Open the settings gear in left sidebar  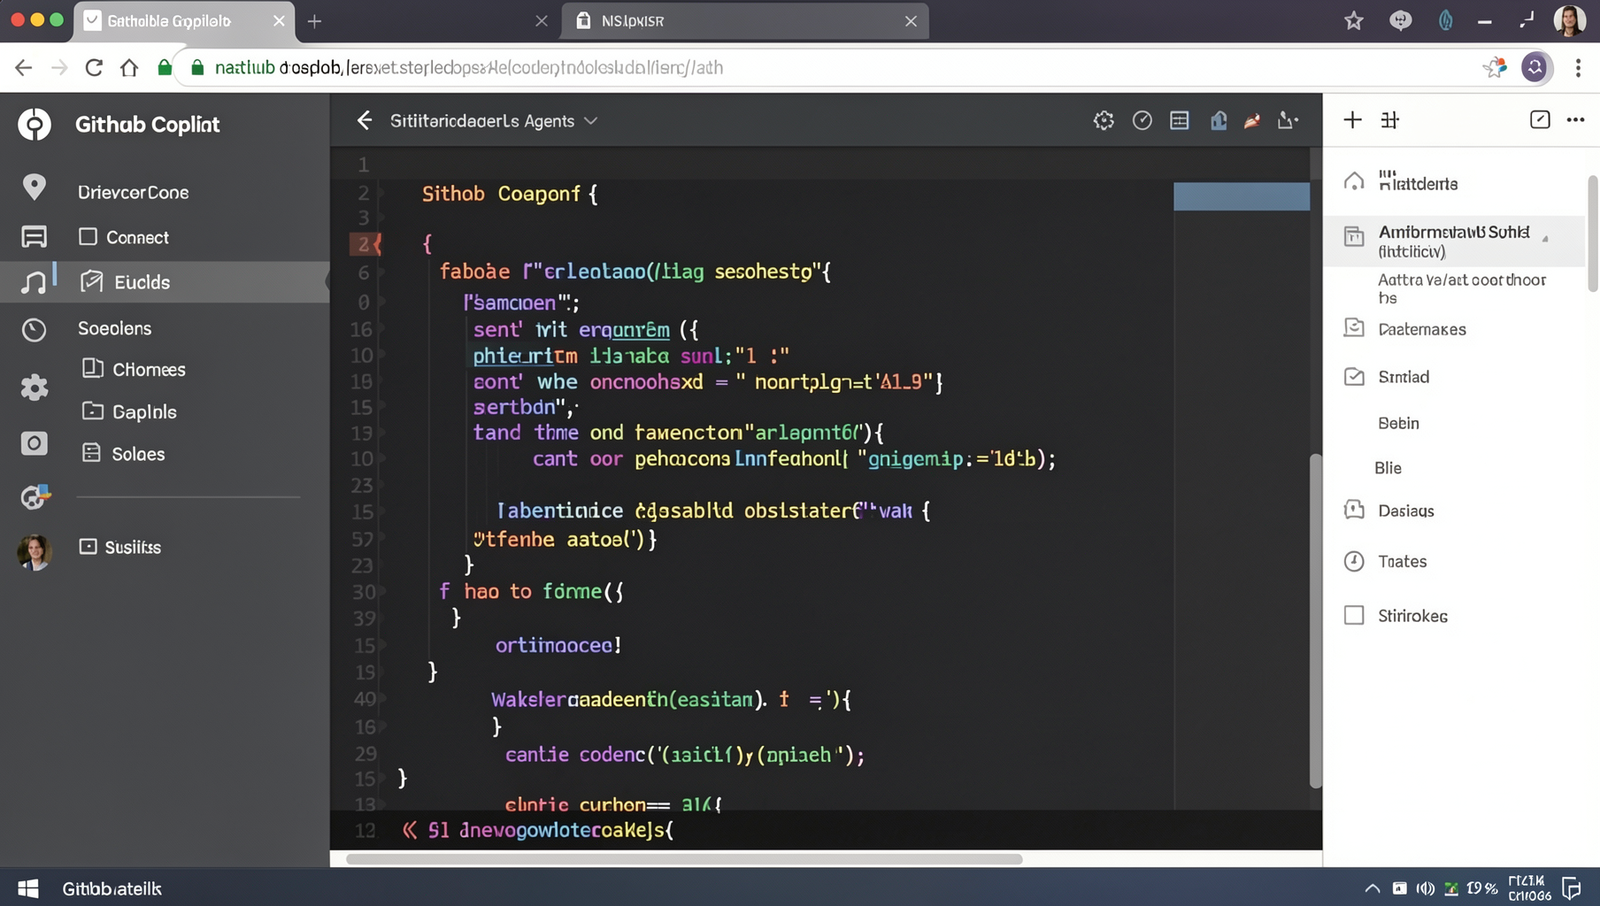34,388
